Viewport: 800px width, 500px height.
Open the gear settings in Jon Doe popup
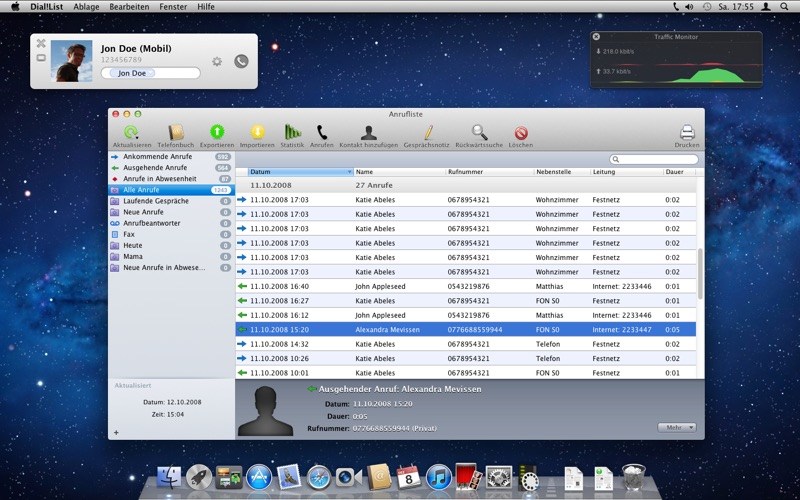click(x=217, y=61)
